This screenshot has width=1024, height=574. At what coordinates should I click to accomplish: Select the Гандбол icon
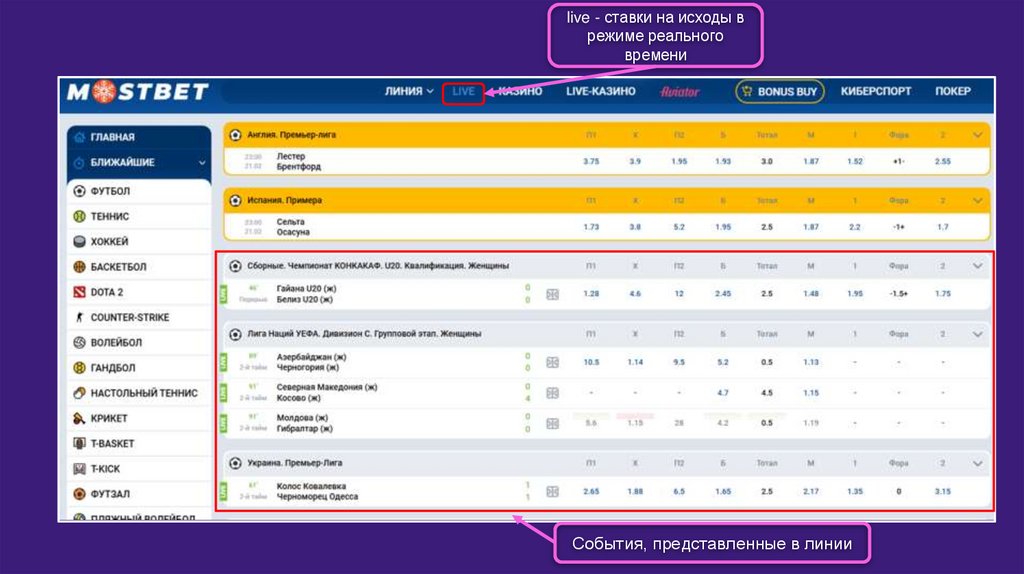[x=79, y=368]
